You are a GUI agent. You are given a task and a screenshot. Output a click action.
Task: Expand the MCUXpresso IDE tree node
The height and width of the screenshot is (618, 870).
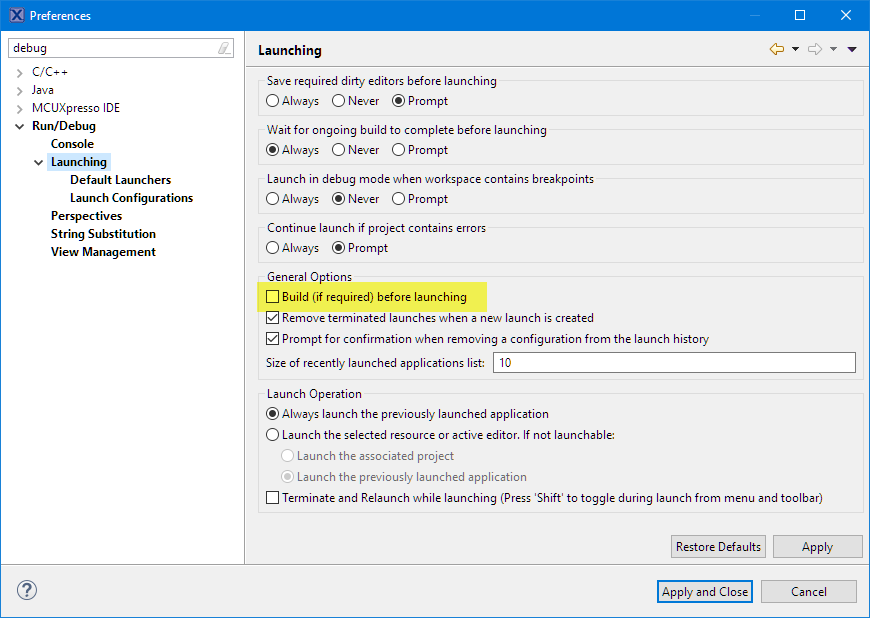20,108
